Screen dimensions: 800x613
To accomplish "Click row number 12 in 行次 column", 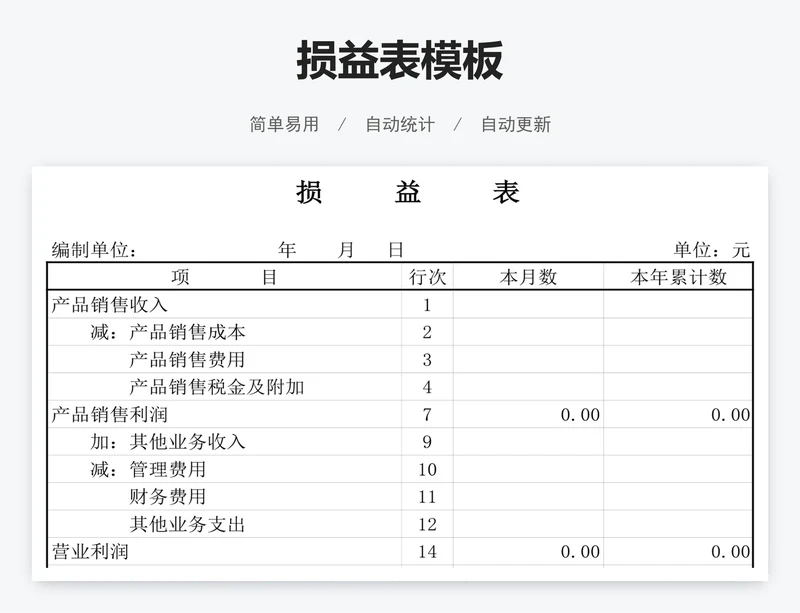I will click(428, 524).
